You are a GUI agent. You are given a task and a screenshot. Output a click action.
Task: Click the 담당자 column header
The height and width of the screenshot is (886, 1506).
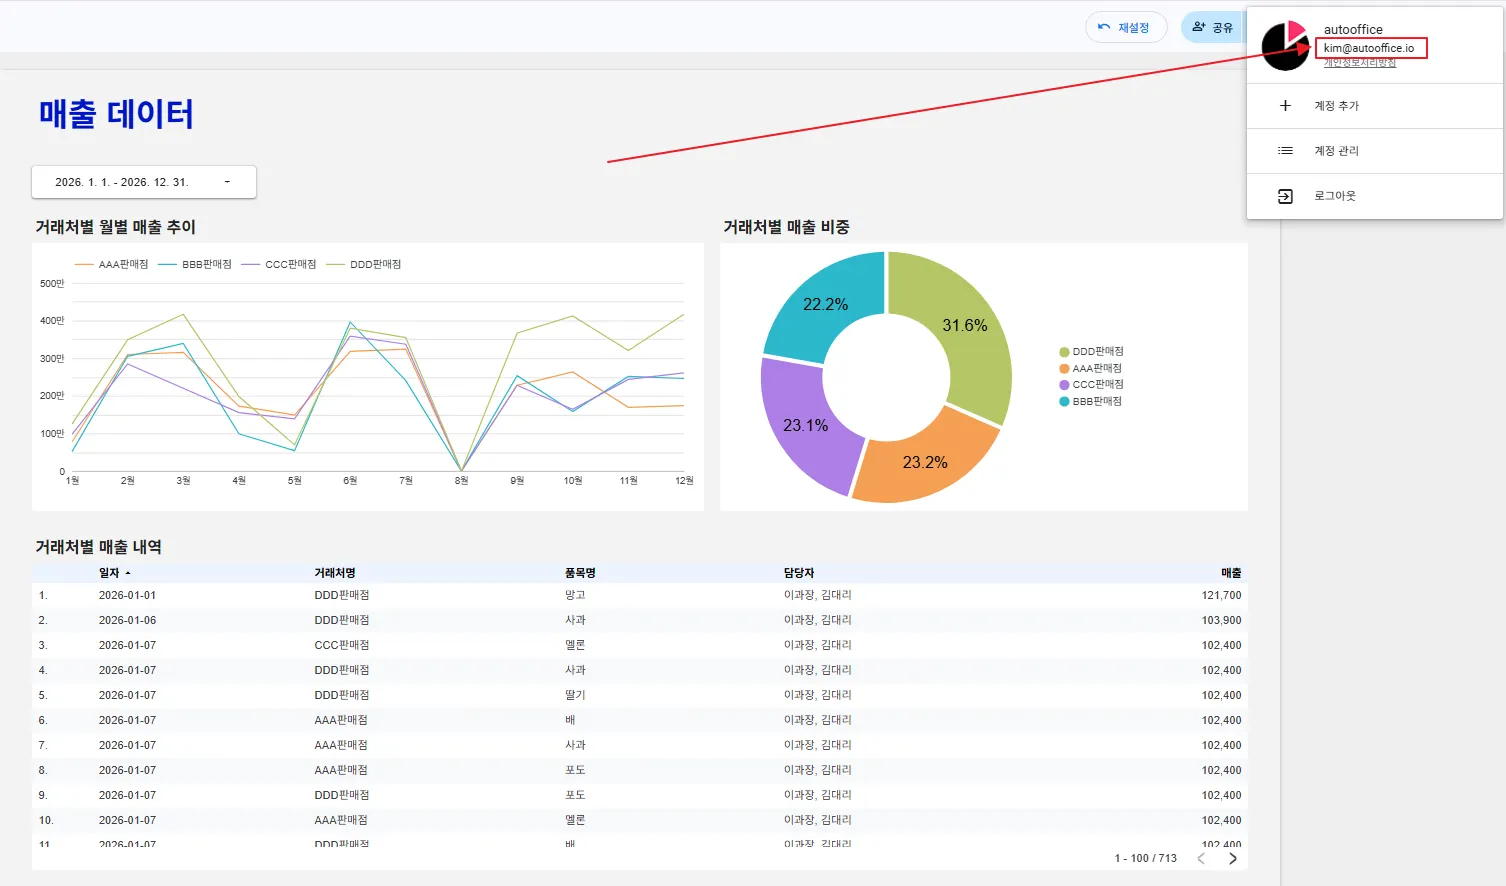click(x=799, y=573)
